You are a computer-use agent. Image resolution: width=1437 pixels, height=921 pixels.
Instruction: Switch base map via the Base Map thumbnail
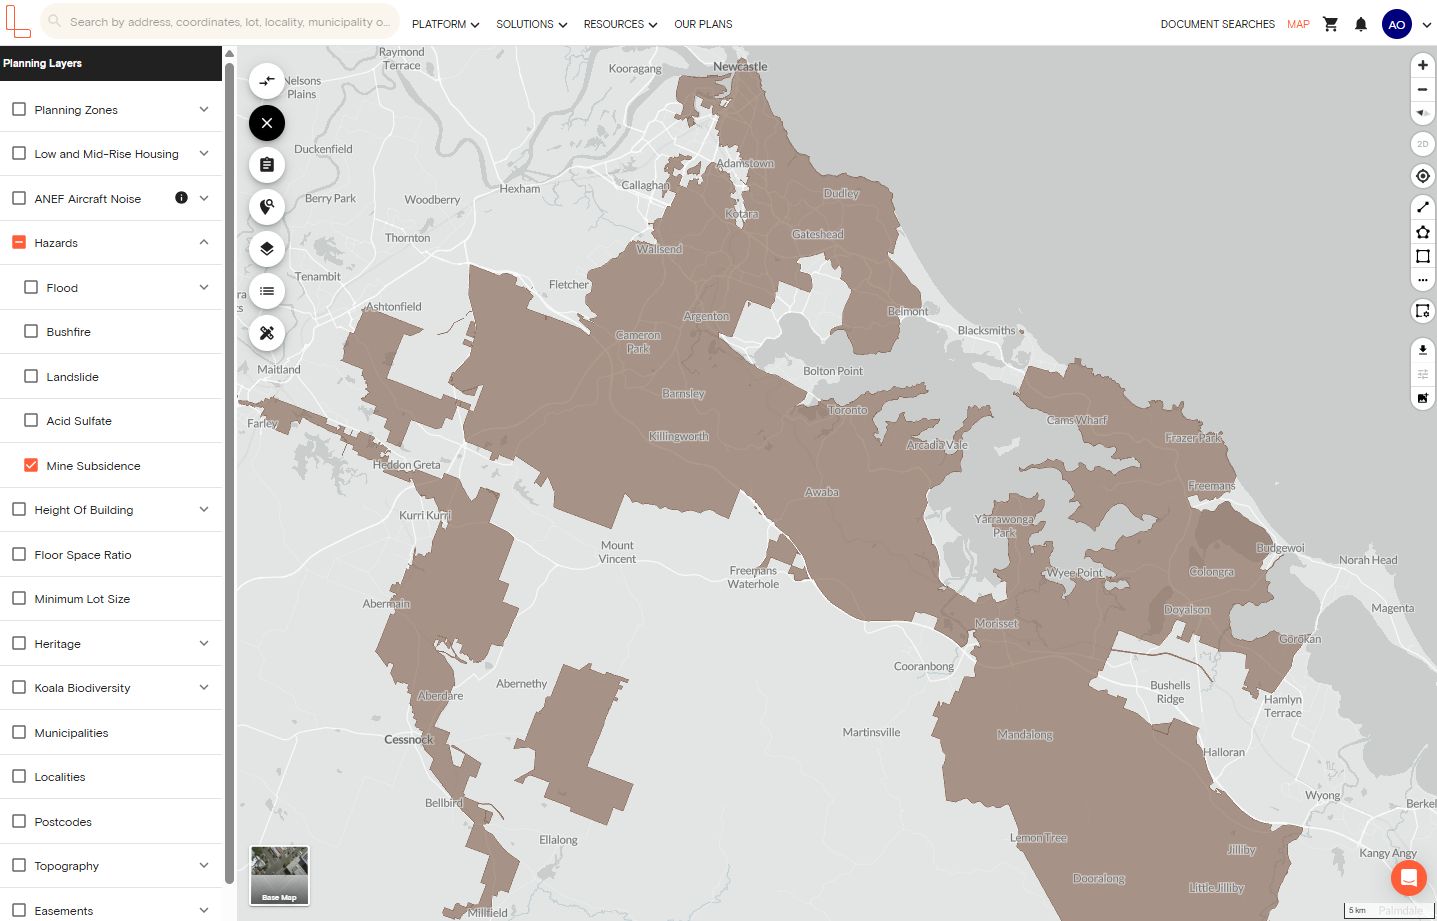pos(279,875)
